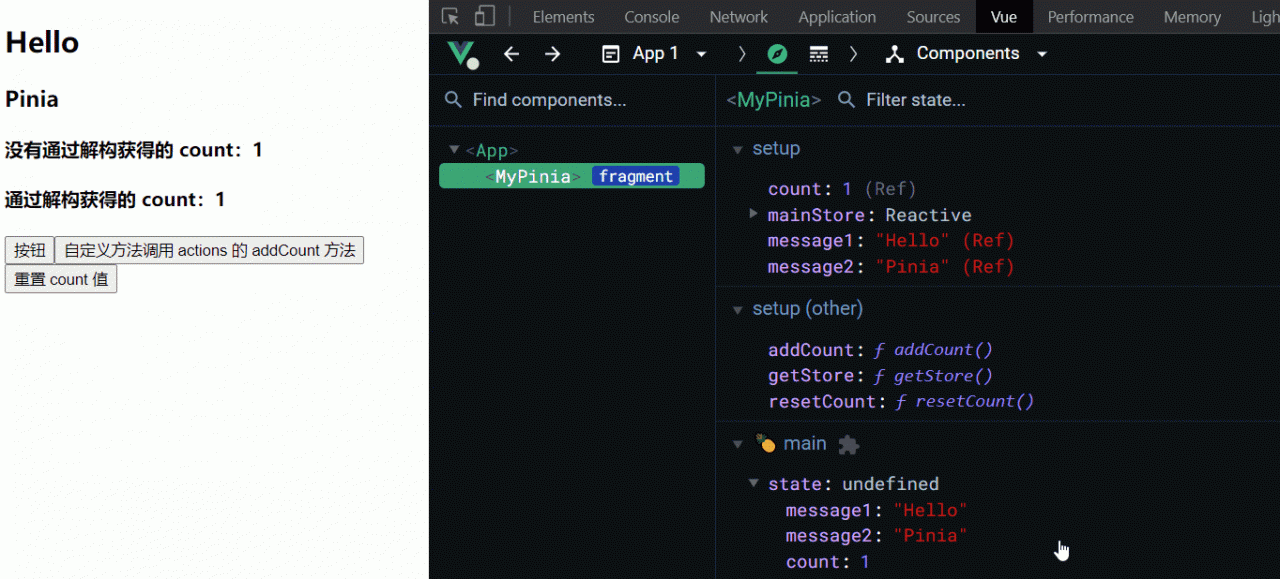Click the Vue devtools logo
1280x579 pixels.
tap(461, 54)
